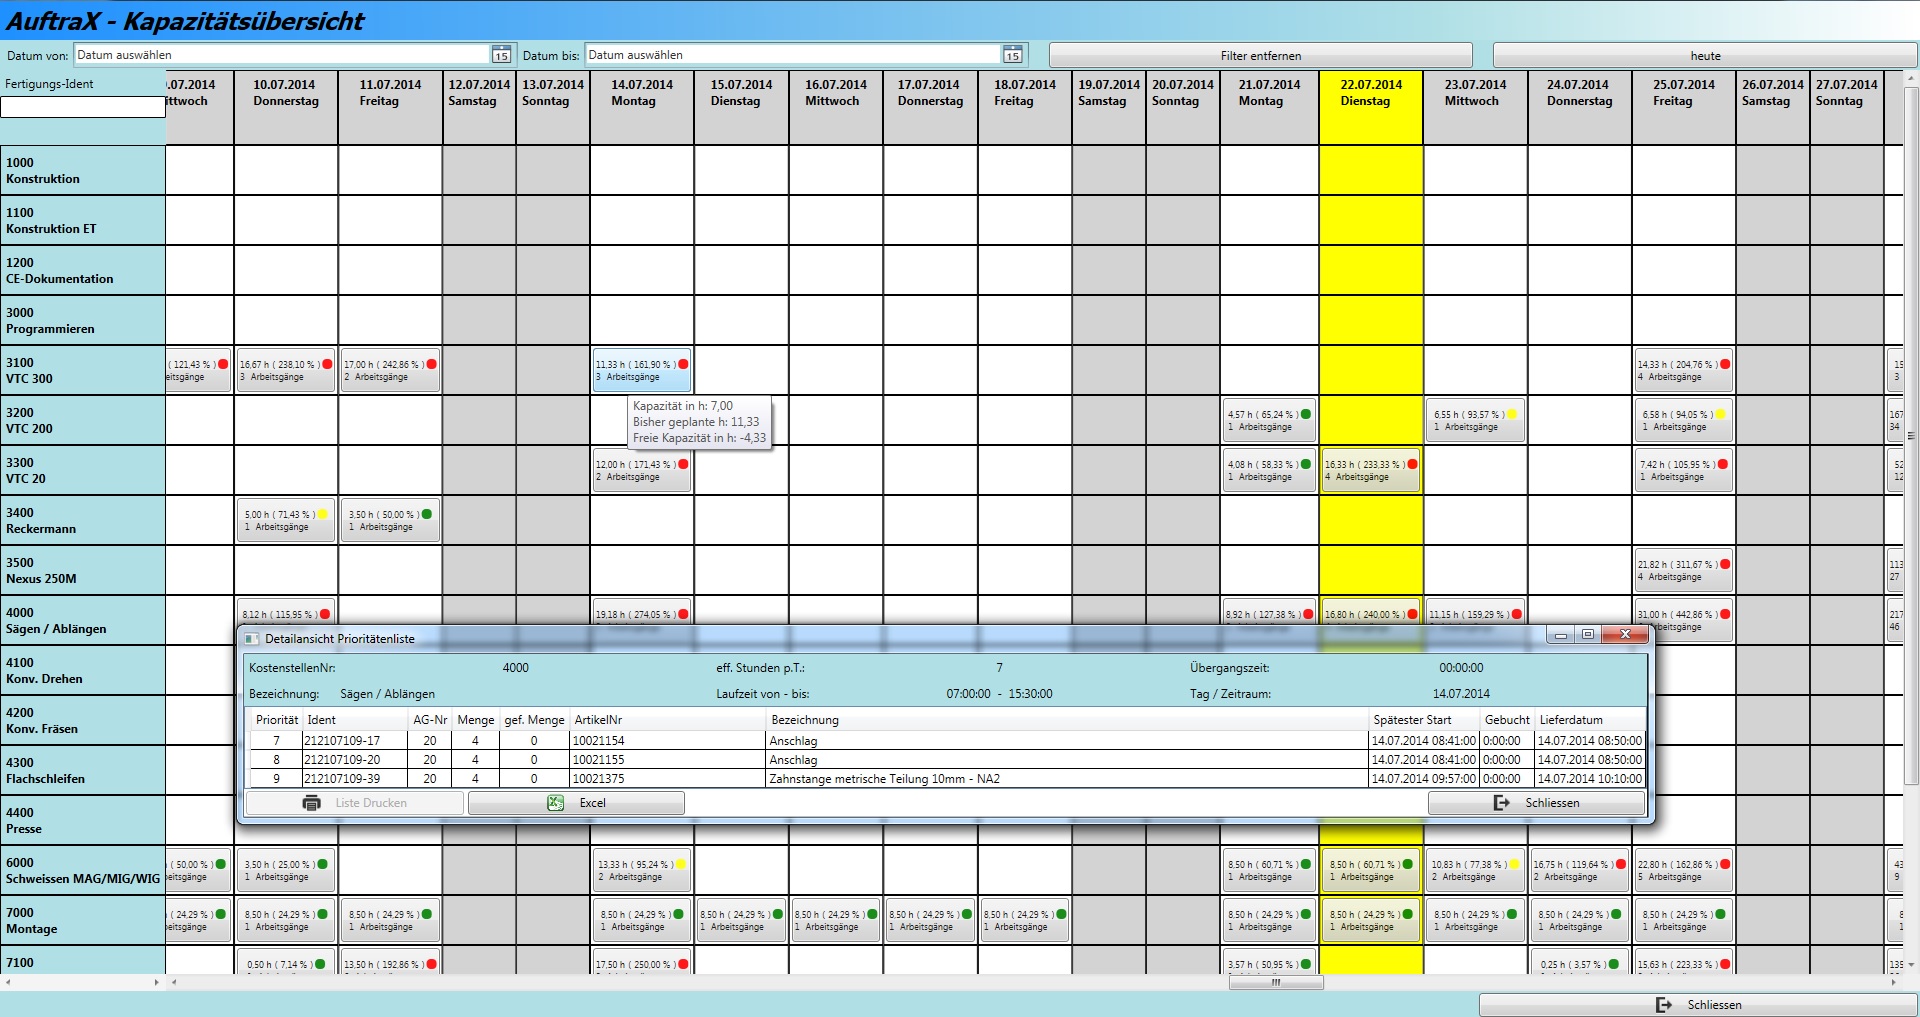Open the 6,55 h (93,57 %) VTC 200 cell
Viewport: 1920px width, 1017px height.
point(1475,420)
